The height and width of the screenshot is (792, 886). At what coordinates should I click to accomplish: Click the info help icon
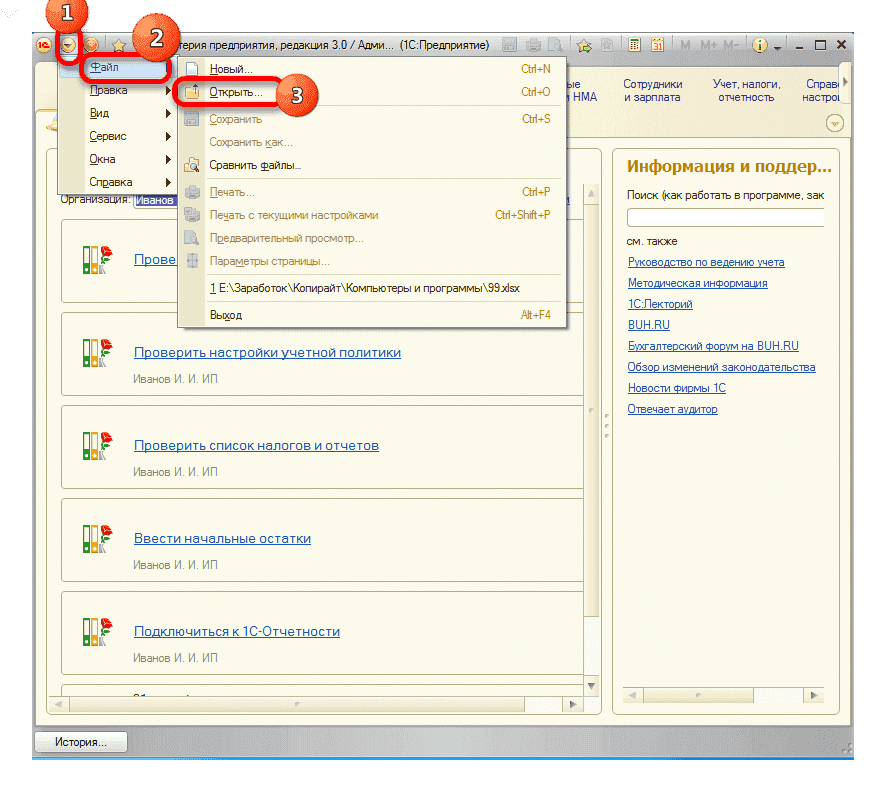760,45
